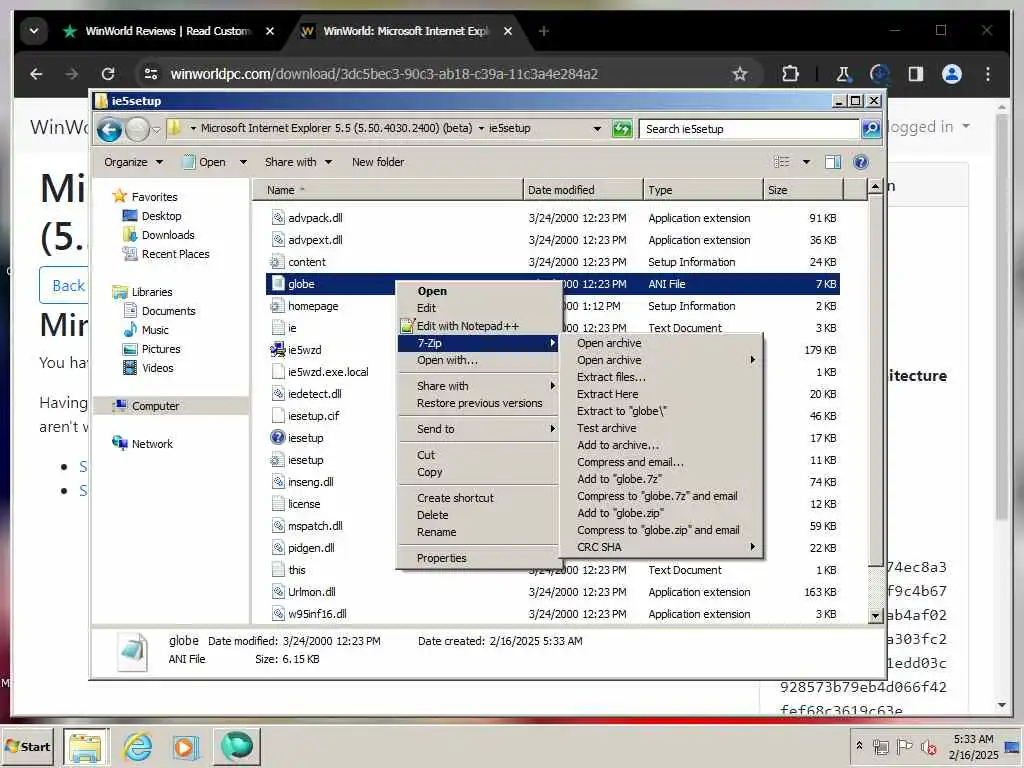Open the Edit with Notepad++ entry
The width and height of the screenshot is (1024, 768).
(468, 326)
